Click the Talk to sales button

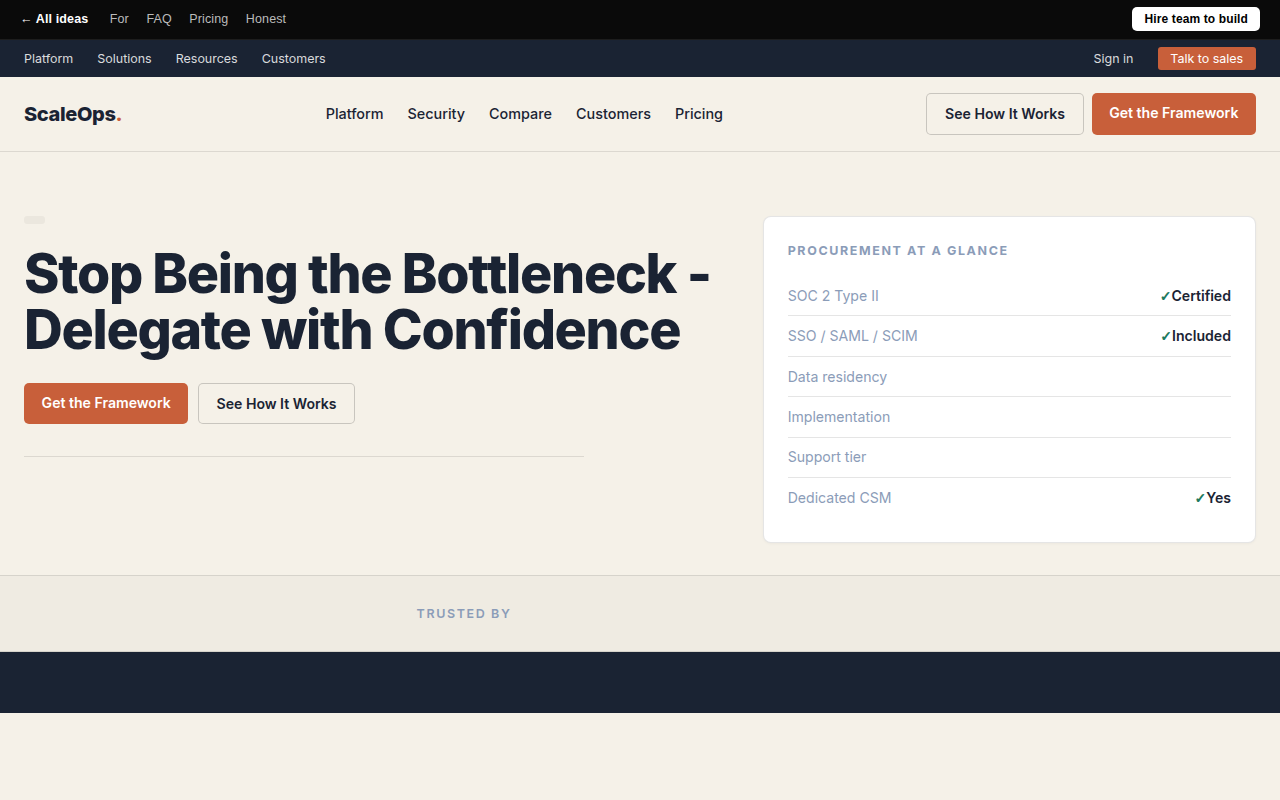tap(1206, 59)
